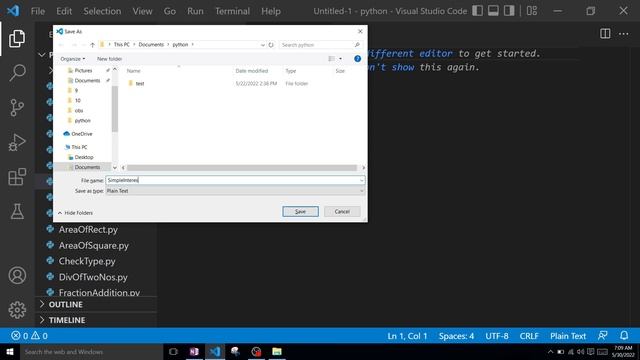
Task: Click the errors and warnings status indicator
Action: [29, 336]
